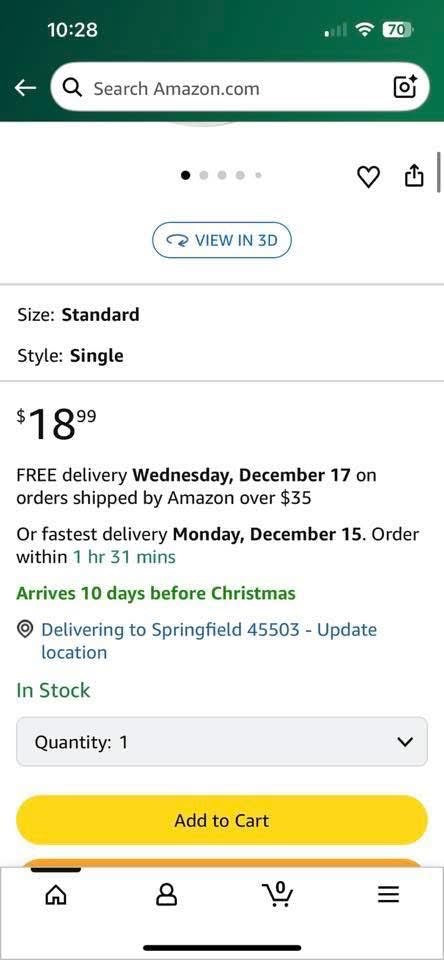Viewport: 444px width, 960px height.
Task: Tap the location pin icon
Action: tap(25, 629)
